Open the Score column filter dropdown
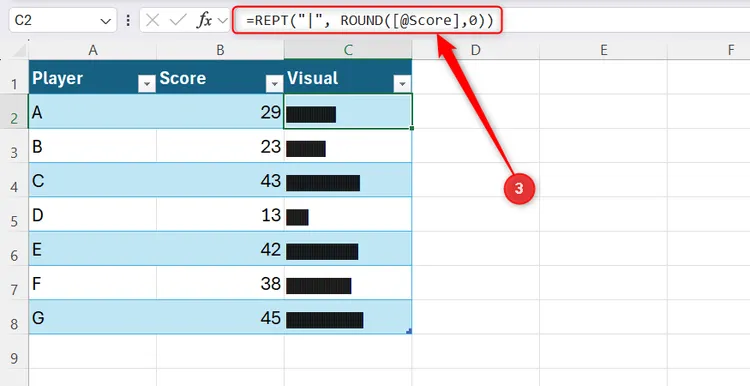 [x=274, y=85]
